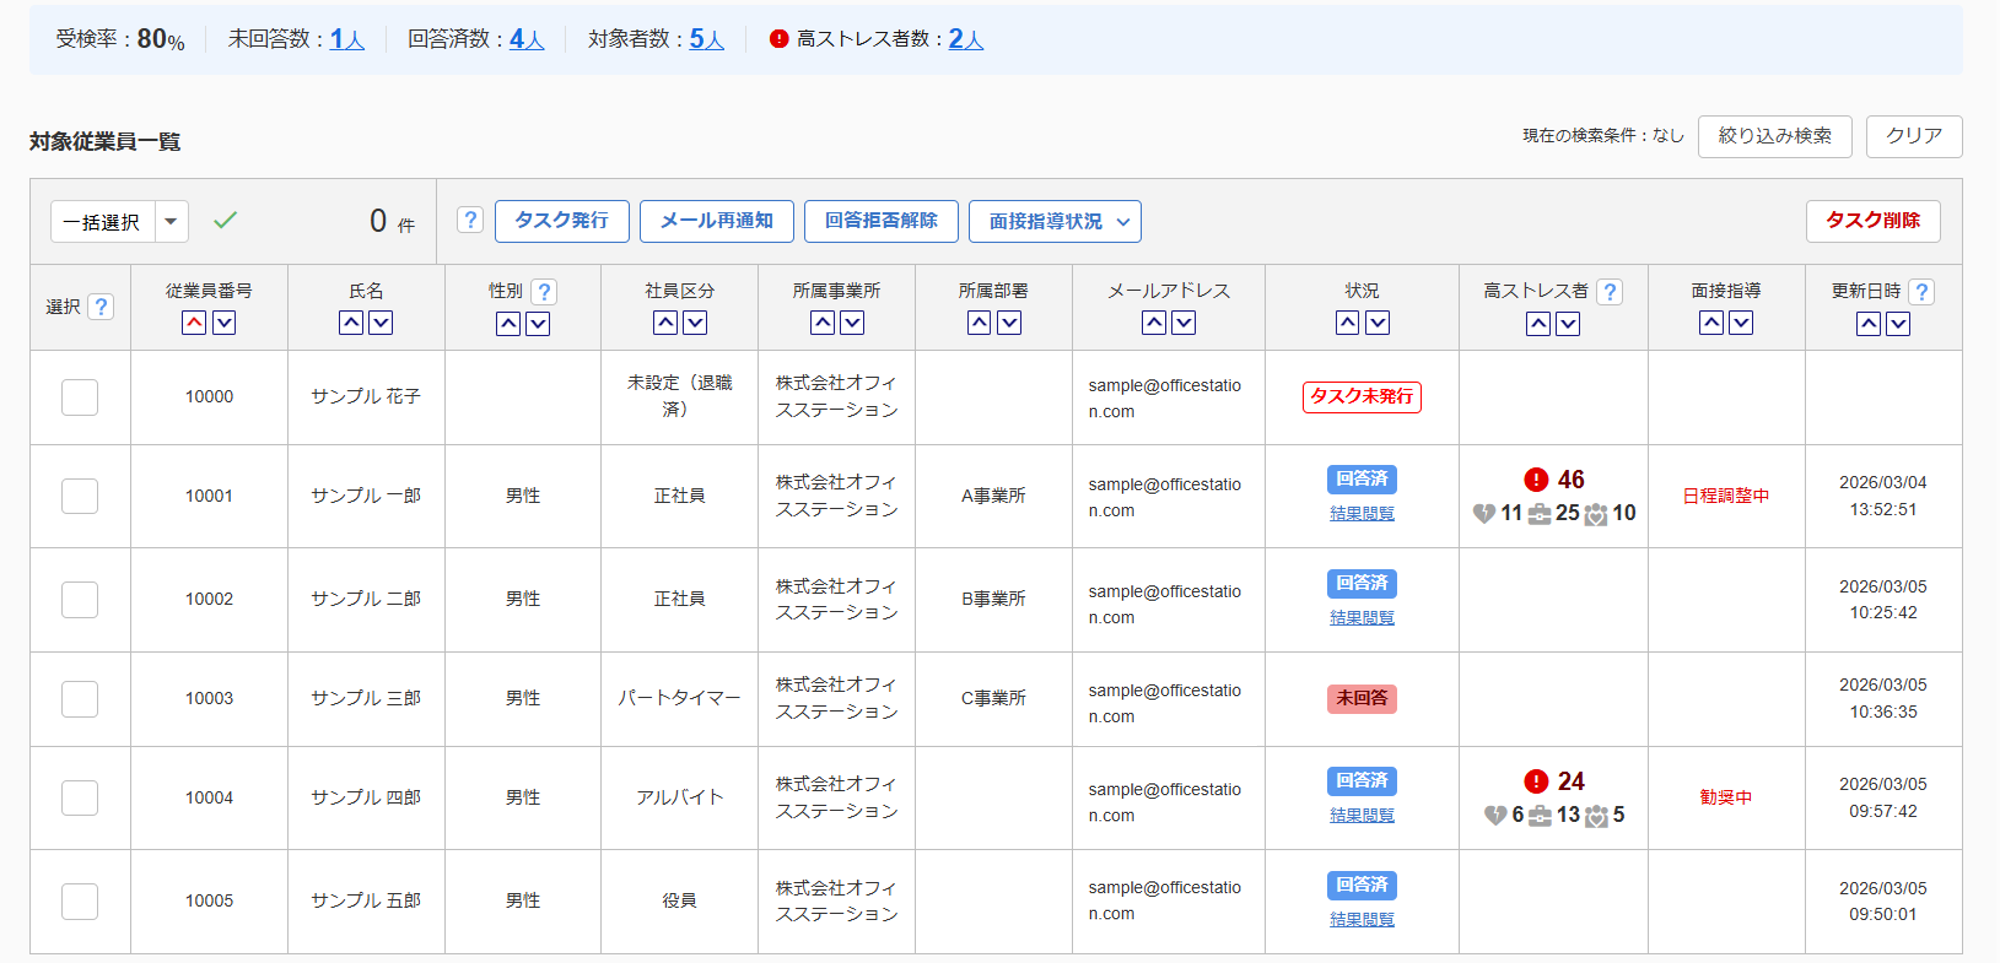
Task: Open the 一括選択 dropdown arrow
Action: click(171, 221)
